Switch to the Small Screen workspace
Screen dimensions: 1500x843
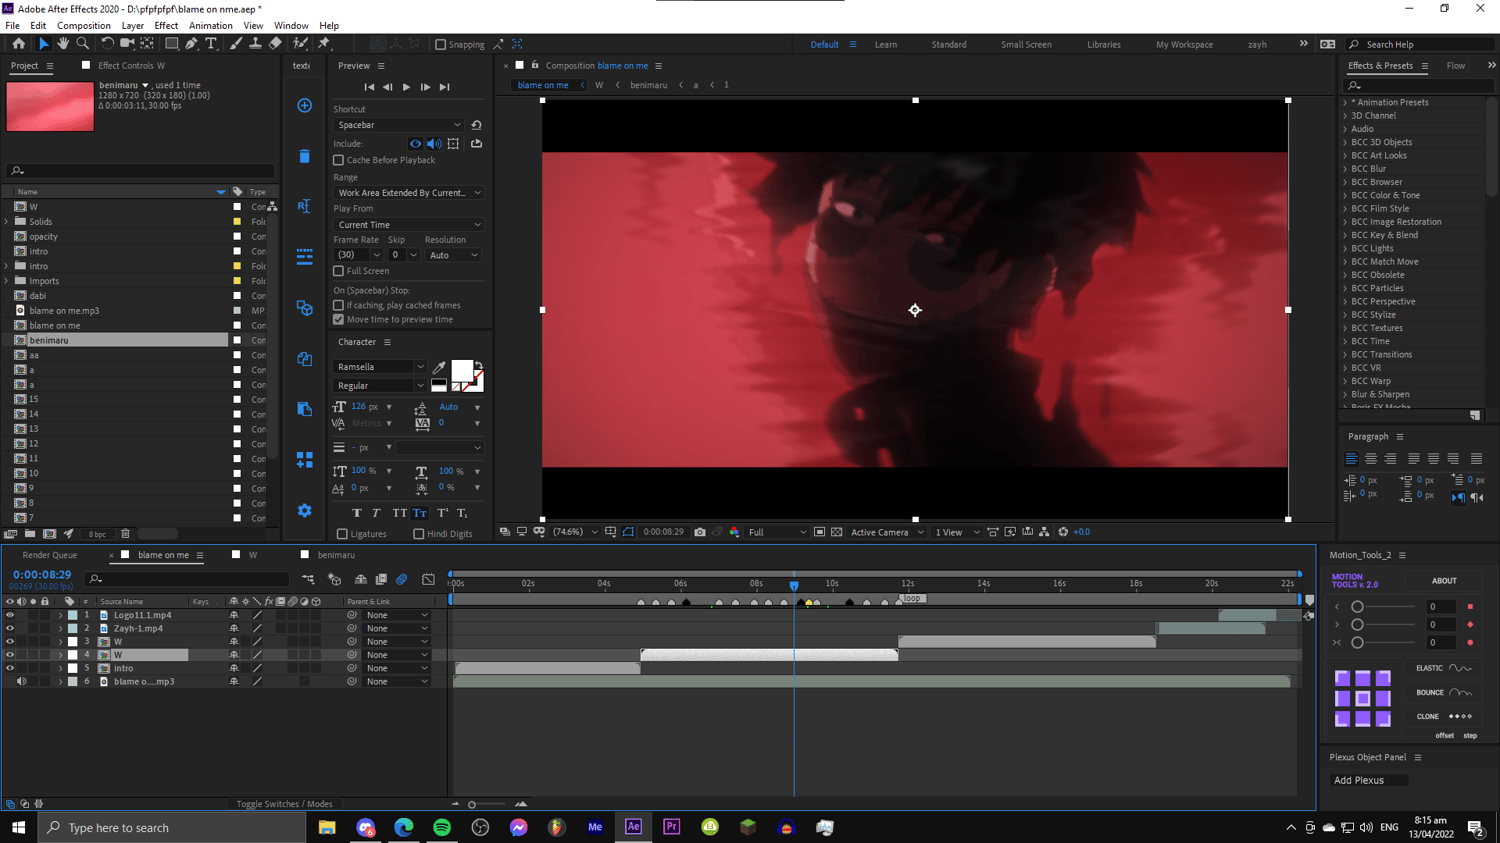pyautogui.click(x=1026, y=44)
